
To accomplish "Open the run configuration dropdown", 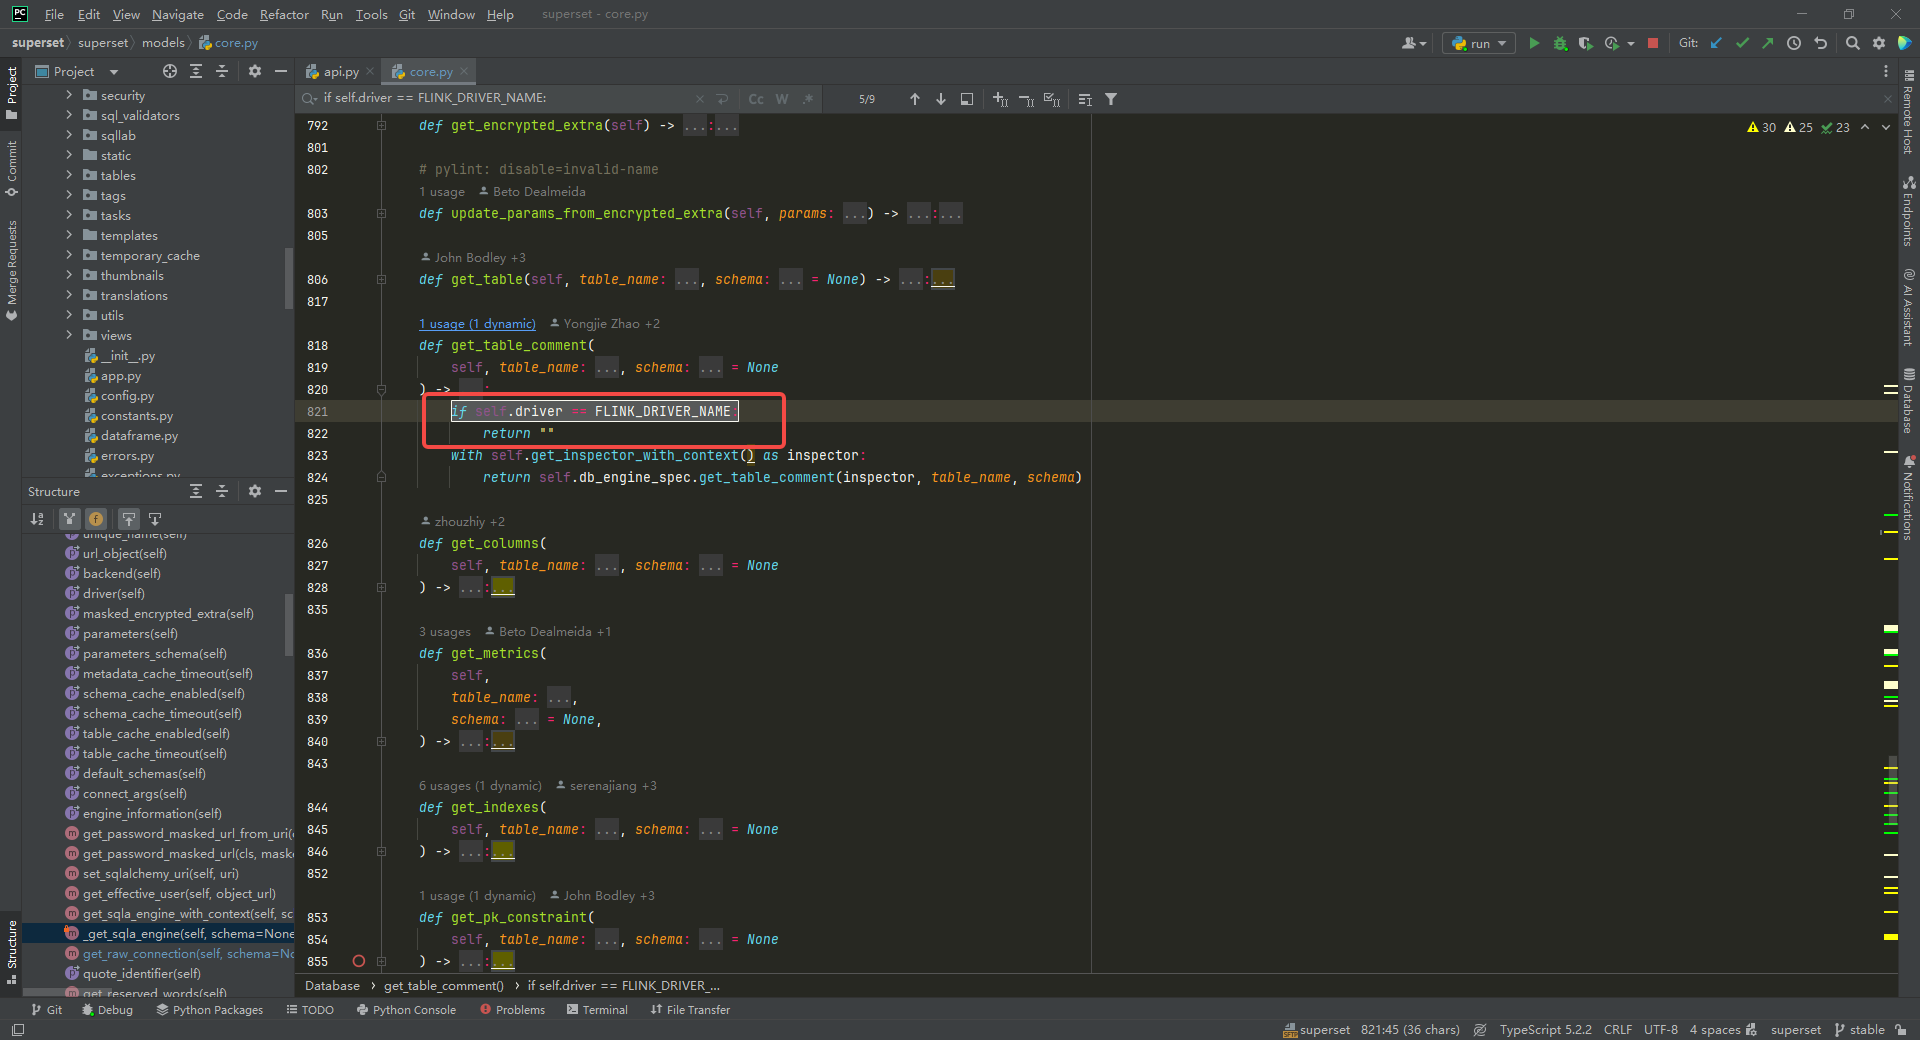I will (1479, 43).
